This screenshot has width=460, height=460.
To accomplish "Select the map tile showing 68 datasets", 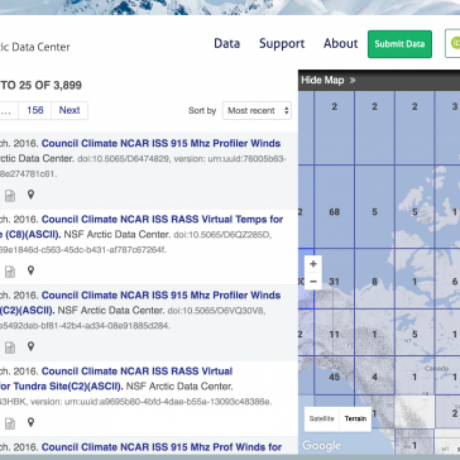I will point(334,207).
